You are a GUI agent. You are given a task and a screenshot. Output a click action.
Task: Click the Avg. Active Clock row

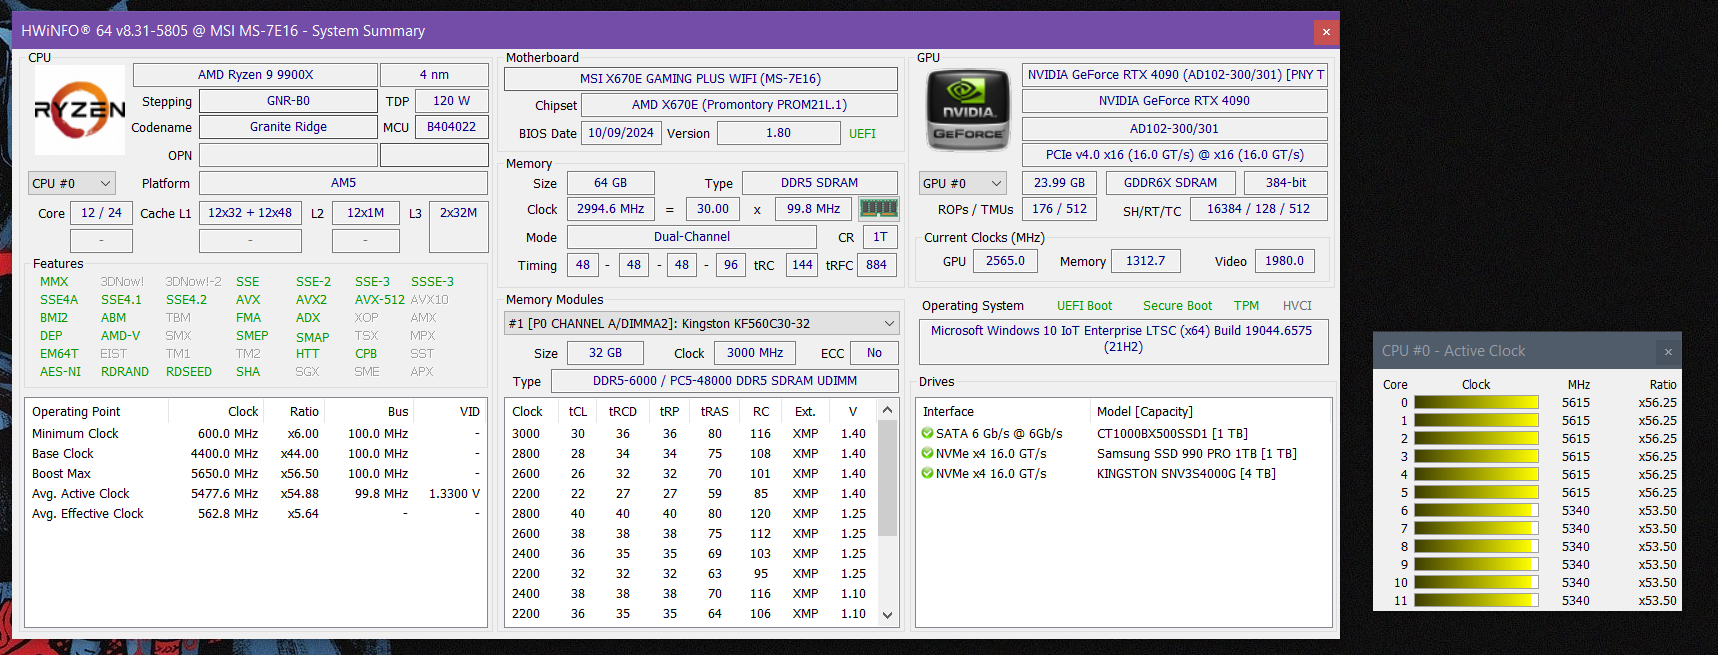point(256,494)
